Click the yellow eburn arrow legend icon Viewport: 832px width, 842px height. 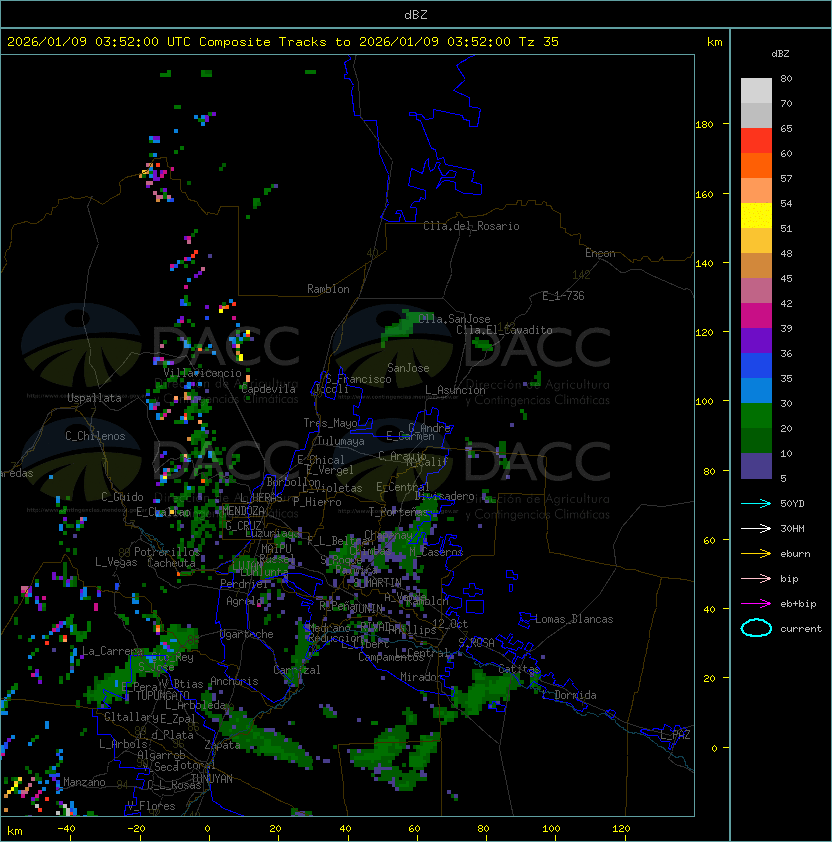756,554
